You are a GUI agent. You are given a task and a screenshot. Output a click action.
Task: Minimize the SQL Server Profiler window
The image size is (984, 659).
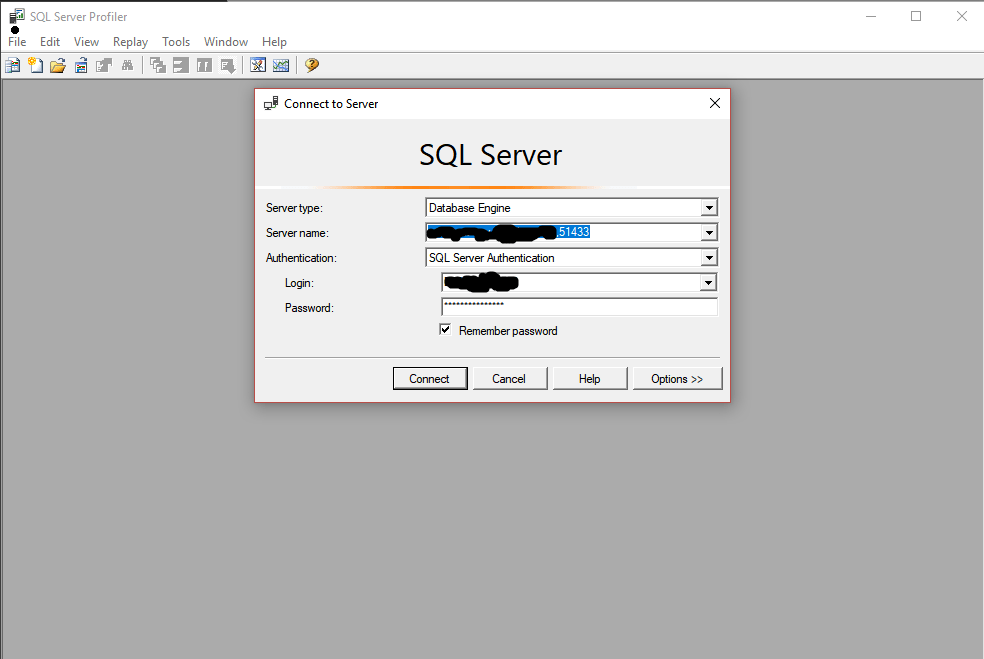click(871, 16)
